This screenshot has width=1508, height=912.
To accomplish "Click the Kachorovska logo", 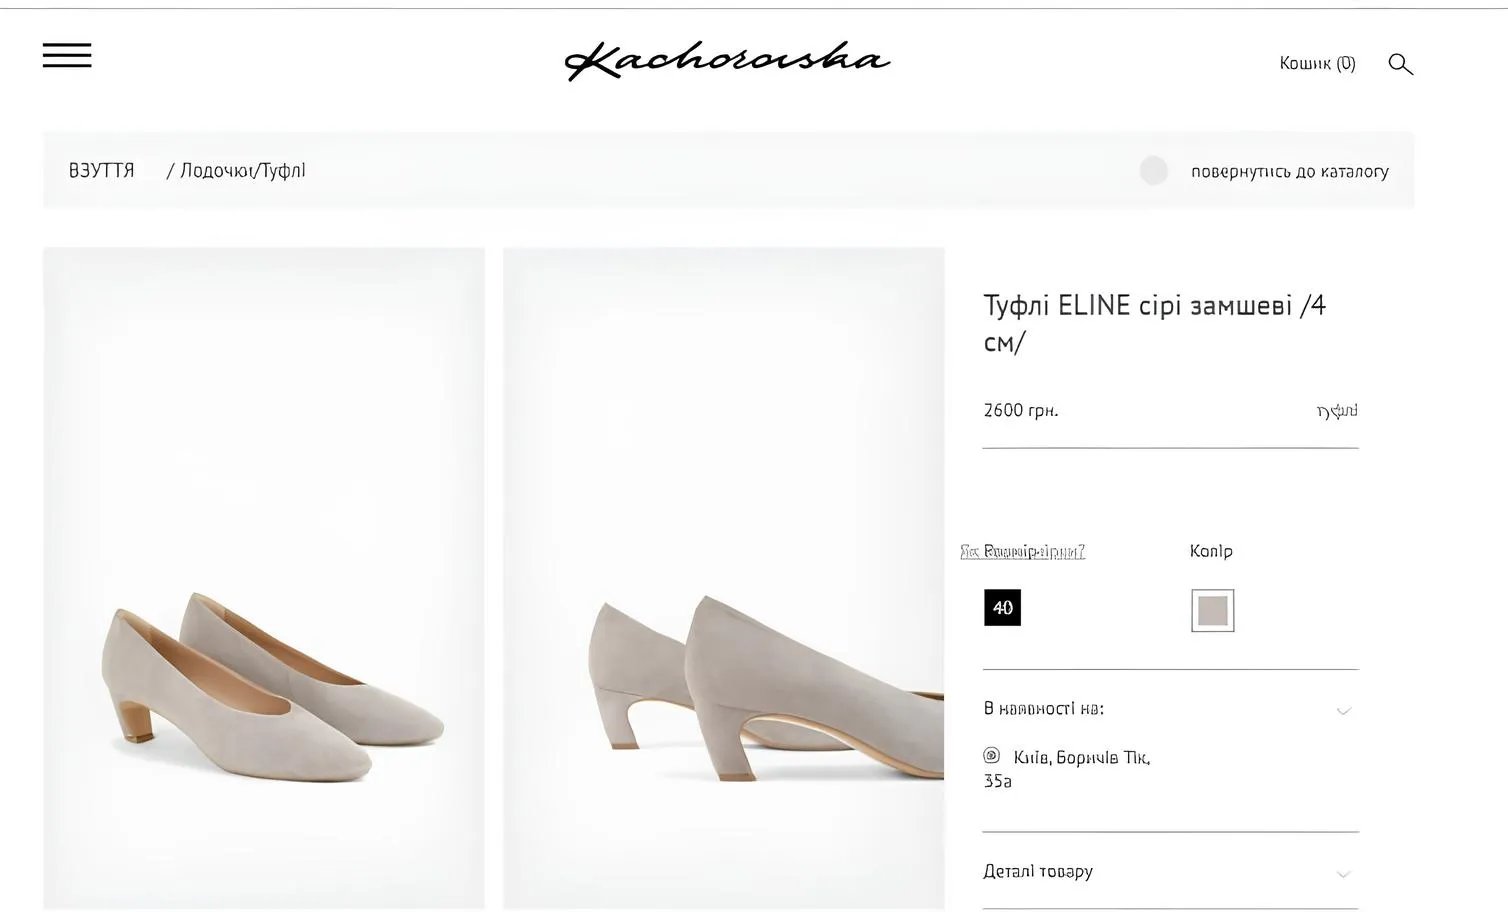I will tap(727, 60).
